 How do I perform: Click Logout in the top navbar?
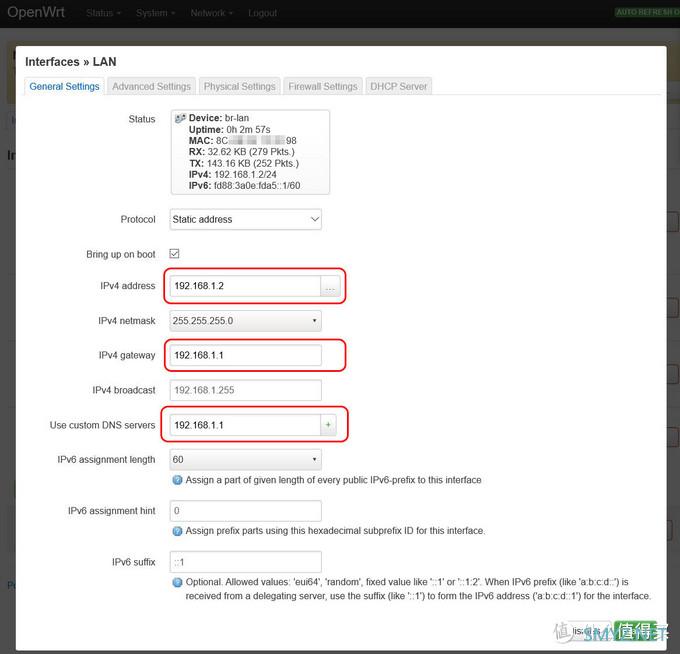click(262, 13)
